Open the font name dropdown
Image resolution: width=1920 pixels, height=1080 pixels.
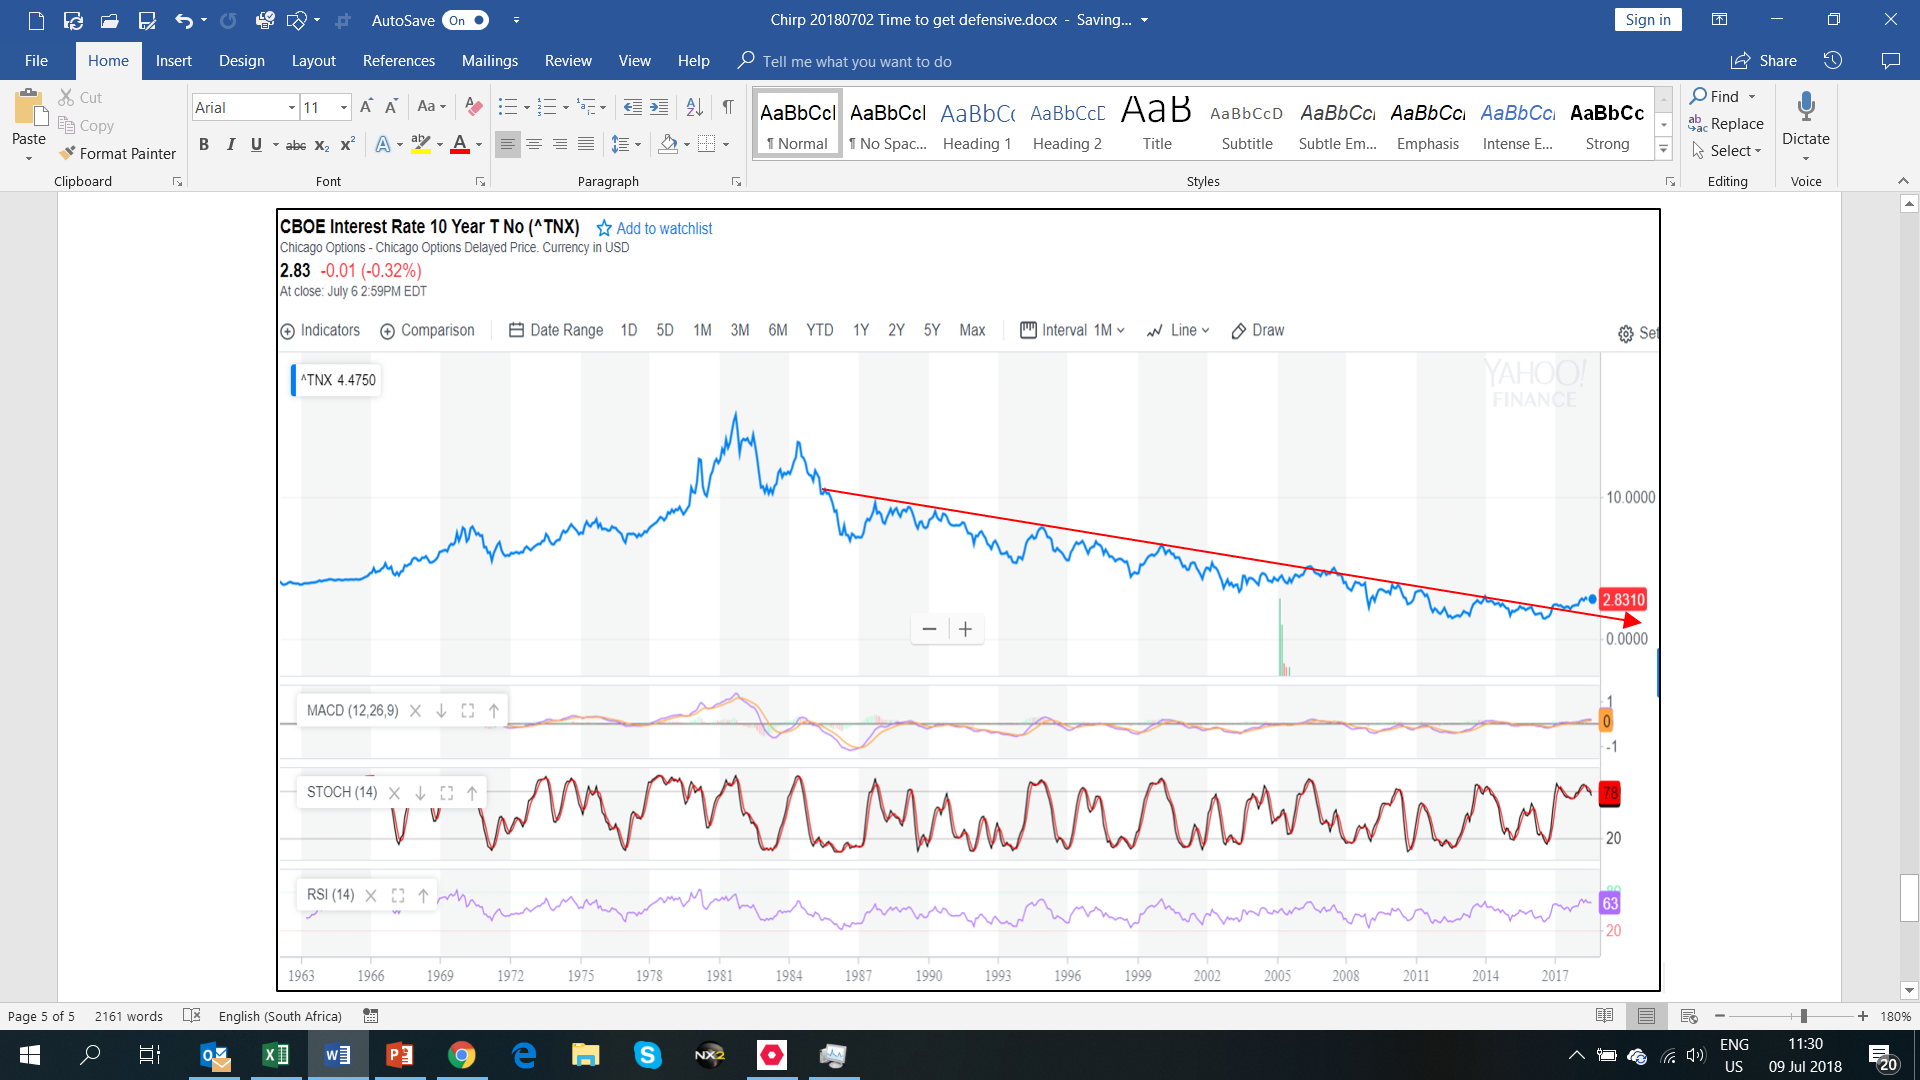point(291,108)
